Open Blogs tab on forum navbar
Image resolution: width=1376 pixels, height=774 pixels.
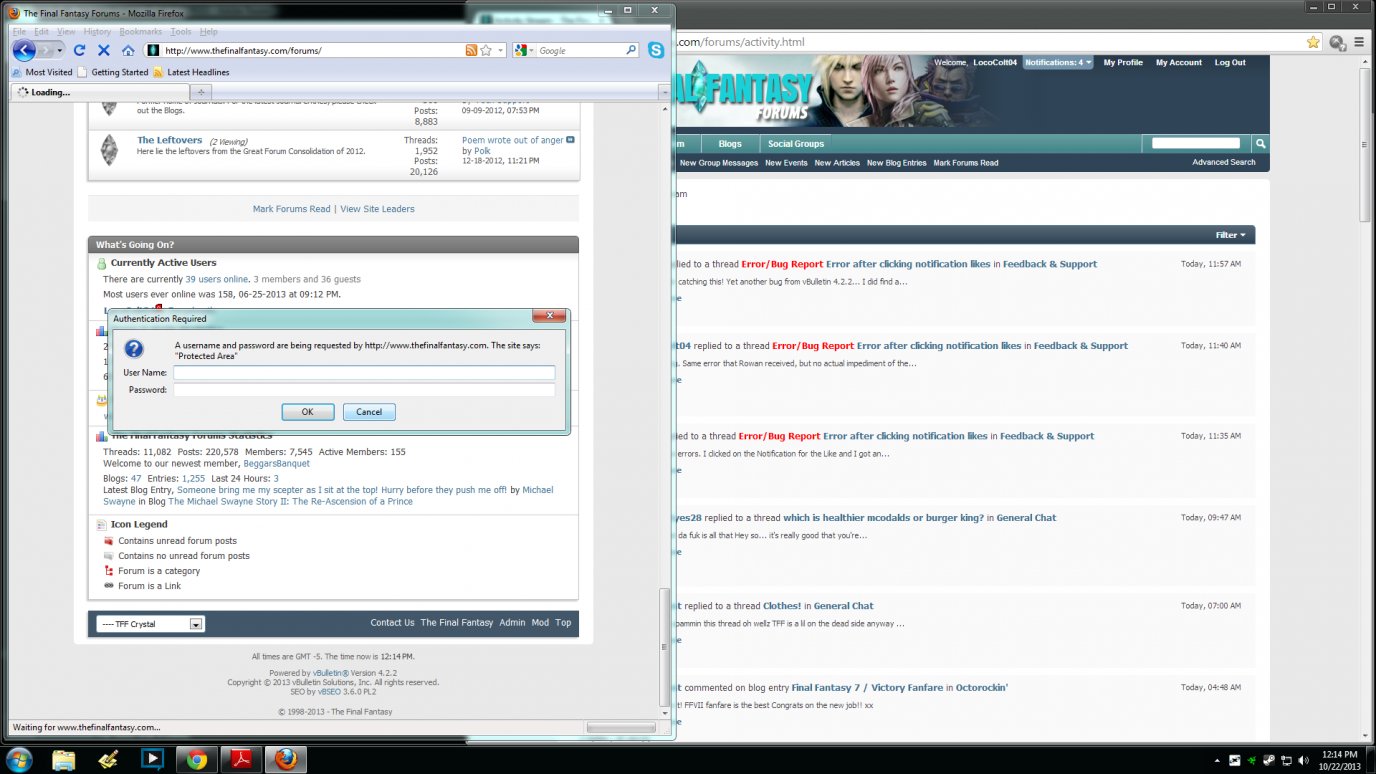(x=730, y=144)
